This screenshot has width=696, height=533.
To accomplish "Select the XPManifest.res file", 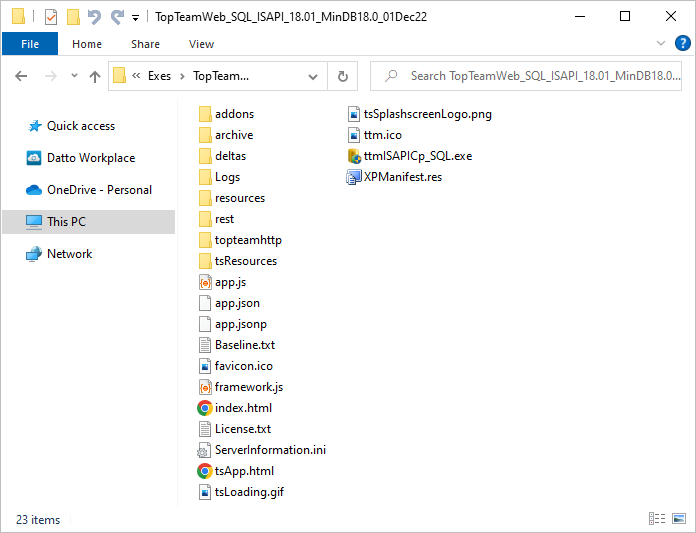I will point(395,177).
